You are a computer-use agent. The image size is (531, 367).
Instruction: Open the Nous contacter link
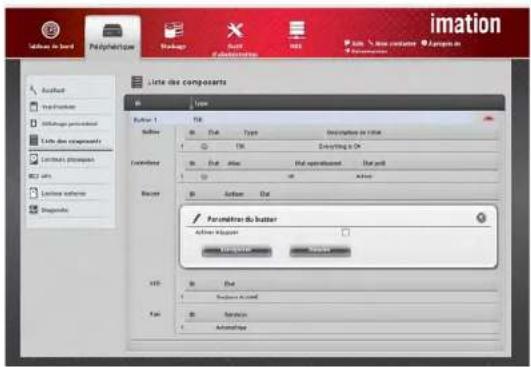coord(392,43)
